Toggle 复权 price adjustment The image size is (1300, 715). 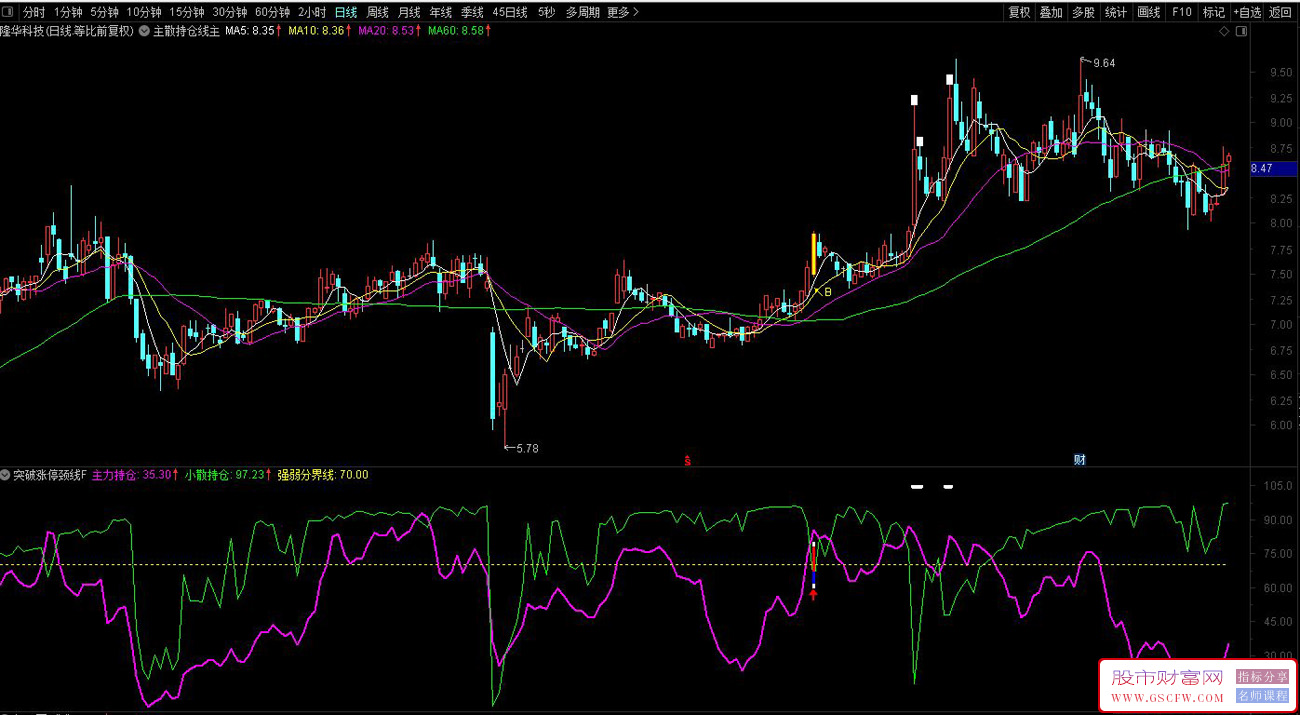1019,13
